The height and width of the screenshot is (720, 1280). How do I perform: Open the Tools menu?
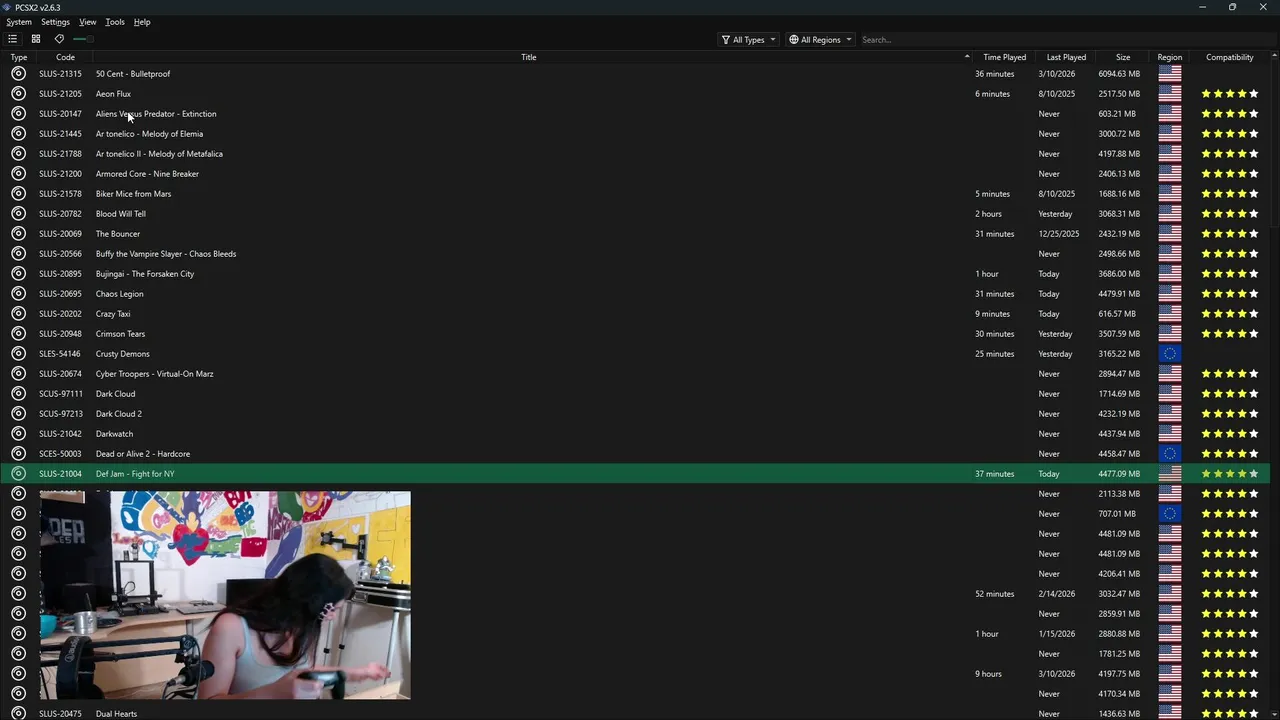click(115, 22)
